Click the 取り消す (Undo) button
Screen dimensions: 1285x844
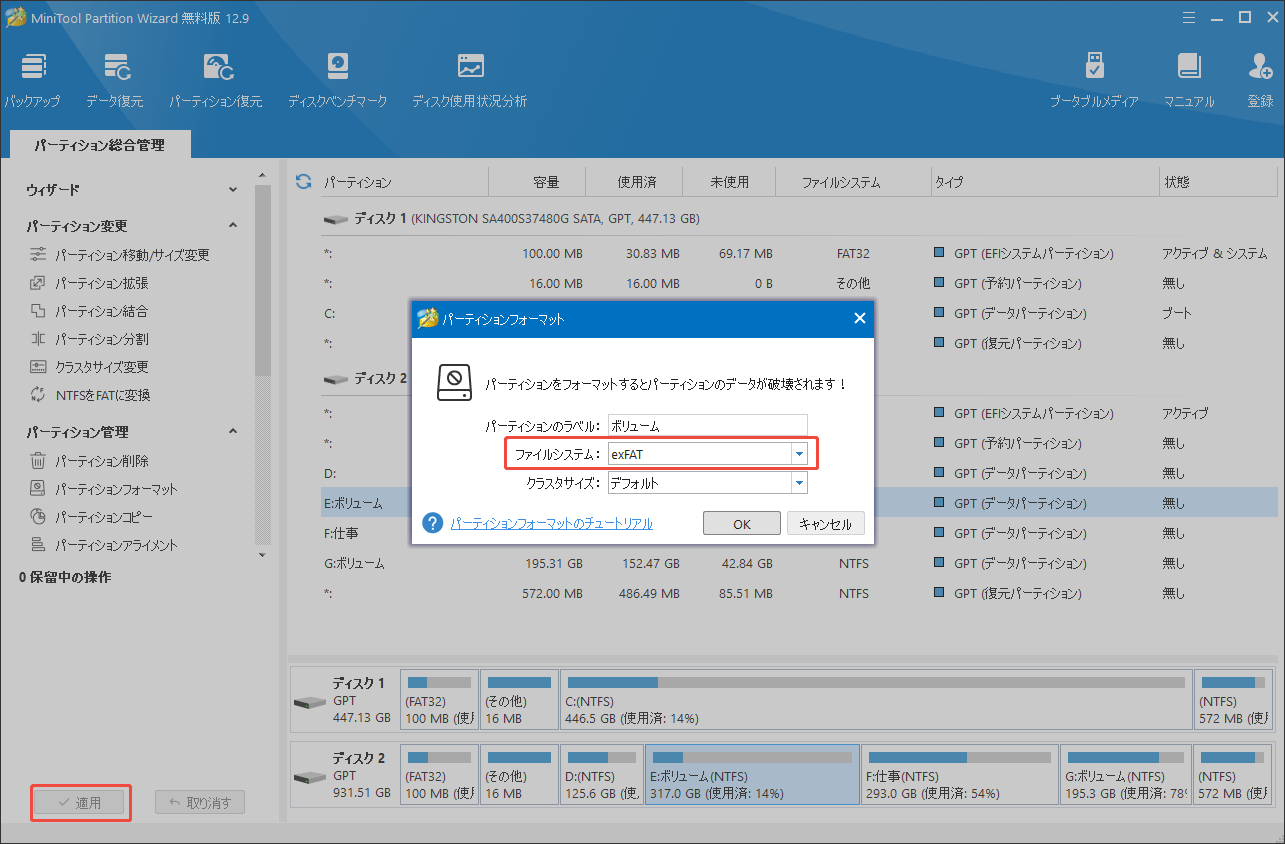(200, 802)
